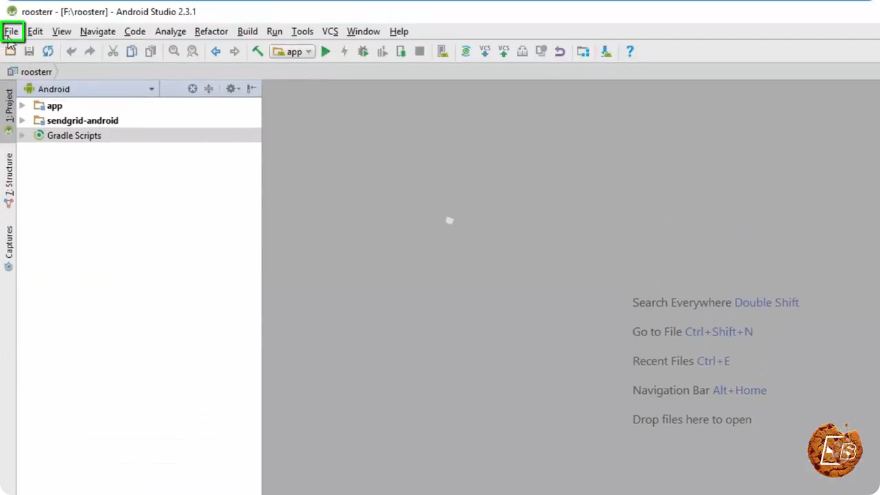Click the project panel settings gear icon
Image resolution: width=880 pixels, height=495 pixels.
pyautogui.click(x=232, y=89)
